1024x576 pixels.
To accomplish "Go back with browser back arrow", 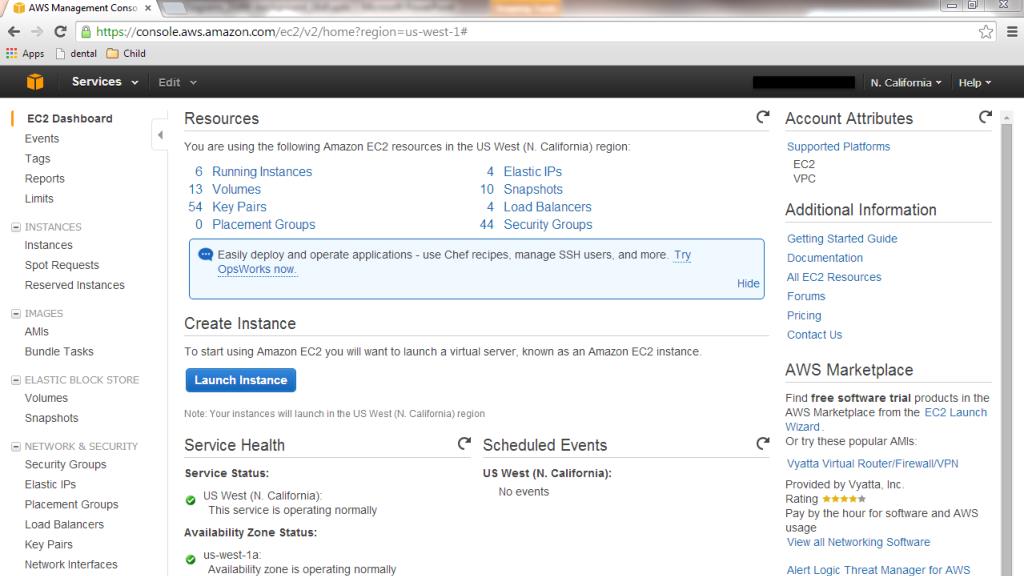I will [14, 31].
